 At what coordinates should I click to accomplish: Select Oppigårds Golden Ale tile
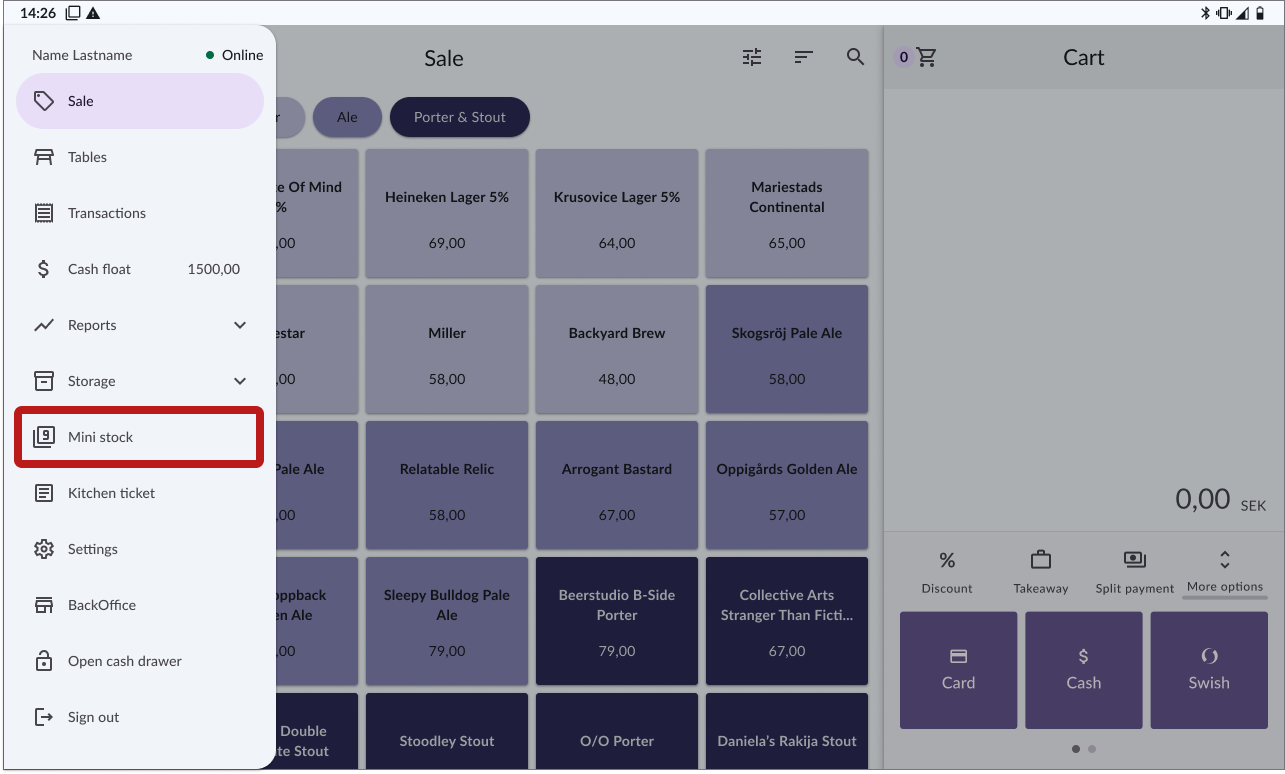point(787,486)
